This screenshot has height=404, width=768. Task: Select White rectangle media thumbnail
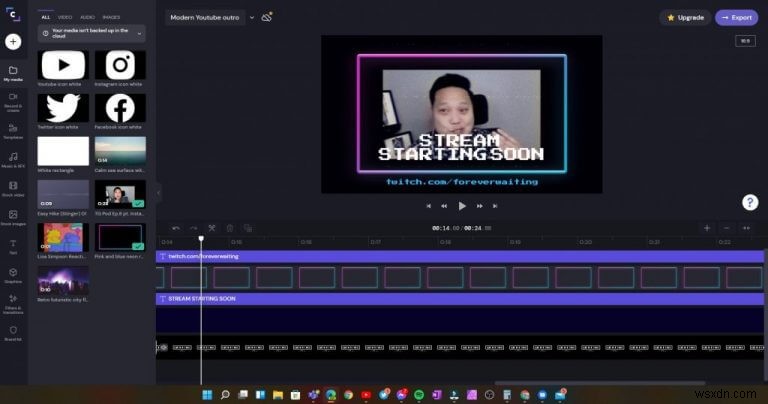point(63,151)
